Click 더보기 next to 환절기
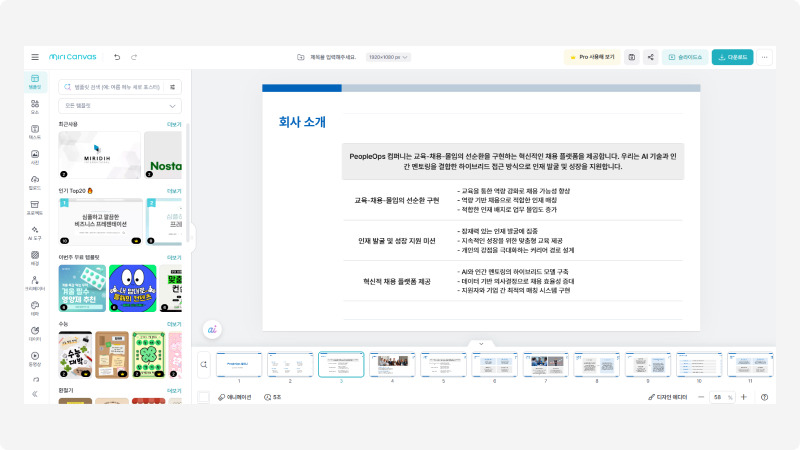Screen dimensions: 800x450 click(x=174, y=391)
